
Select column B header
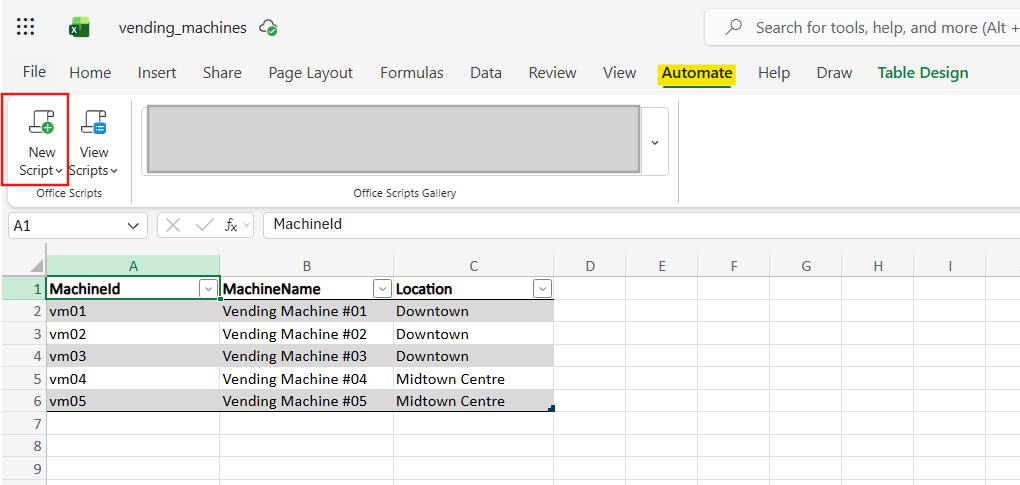(306, 266)
